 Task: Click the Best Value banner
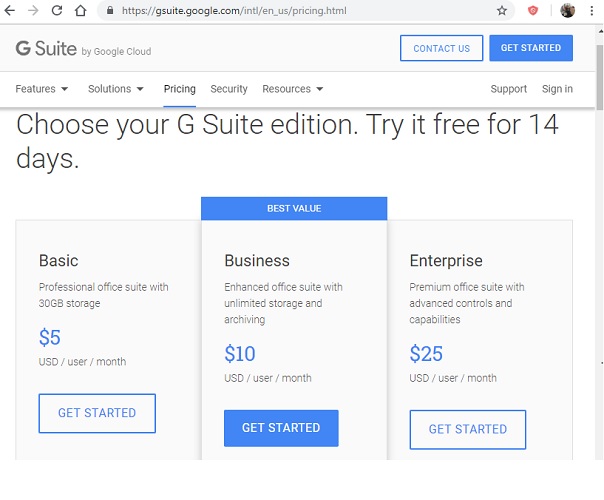click(294, 208)
